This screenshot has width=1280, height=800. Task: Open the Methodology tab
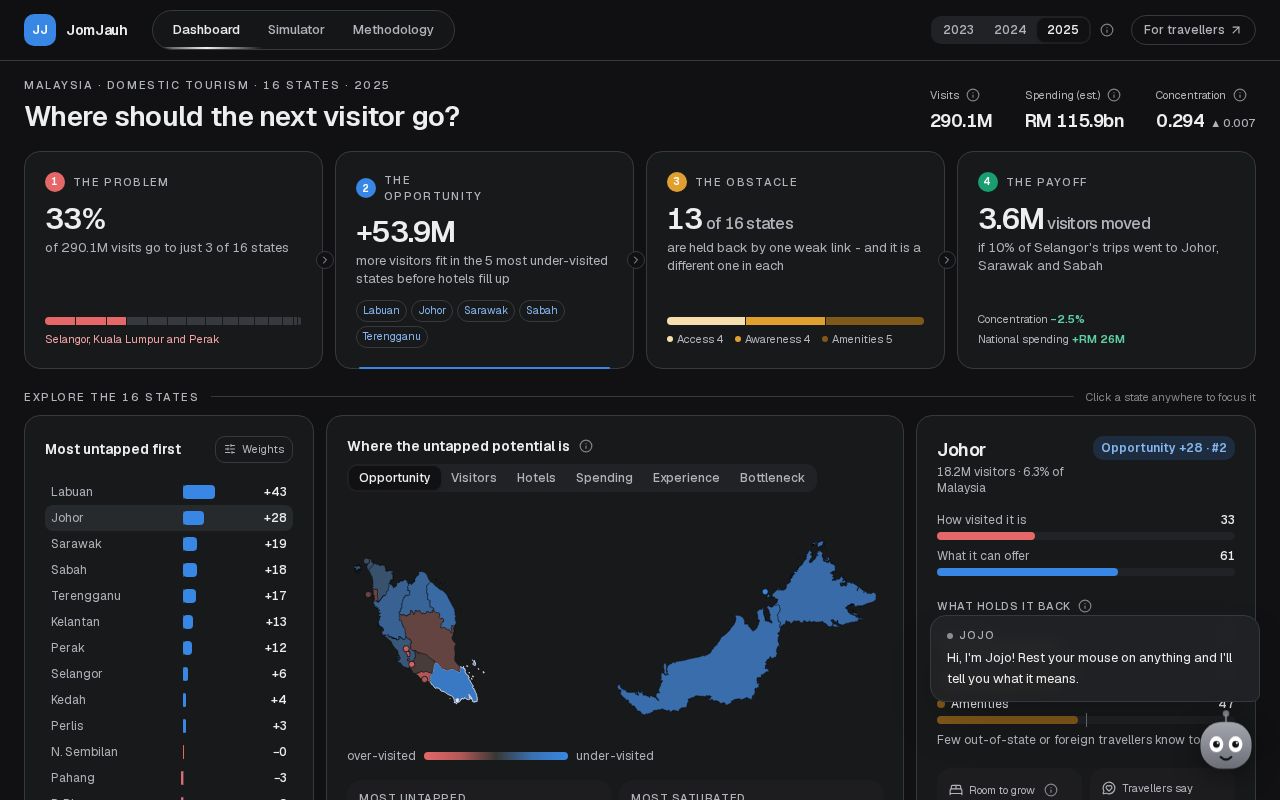[393, 30]
